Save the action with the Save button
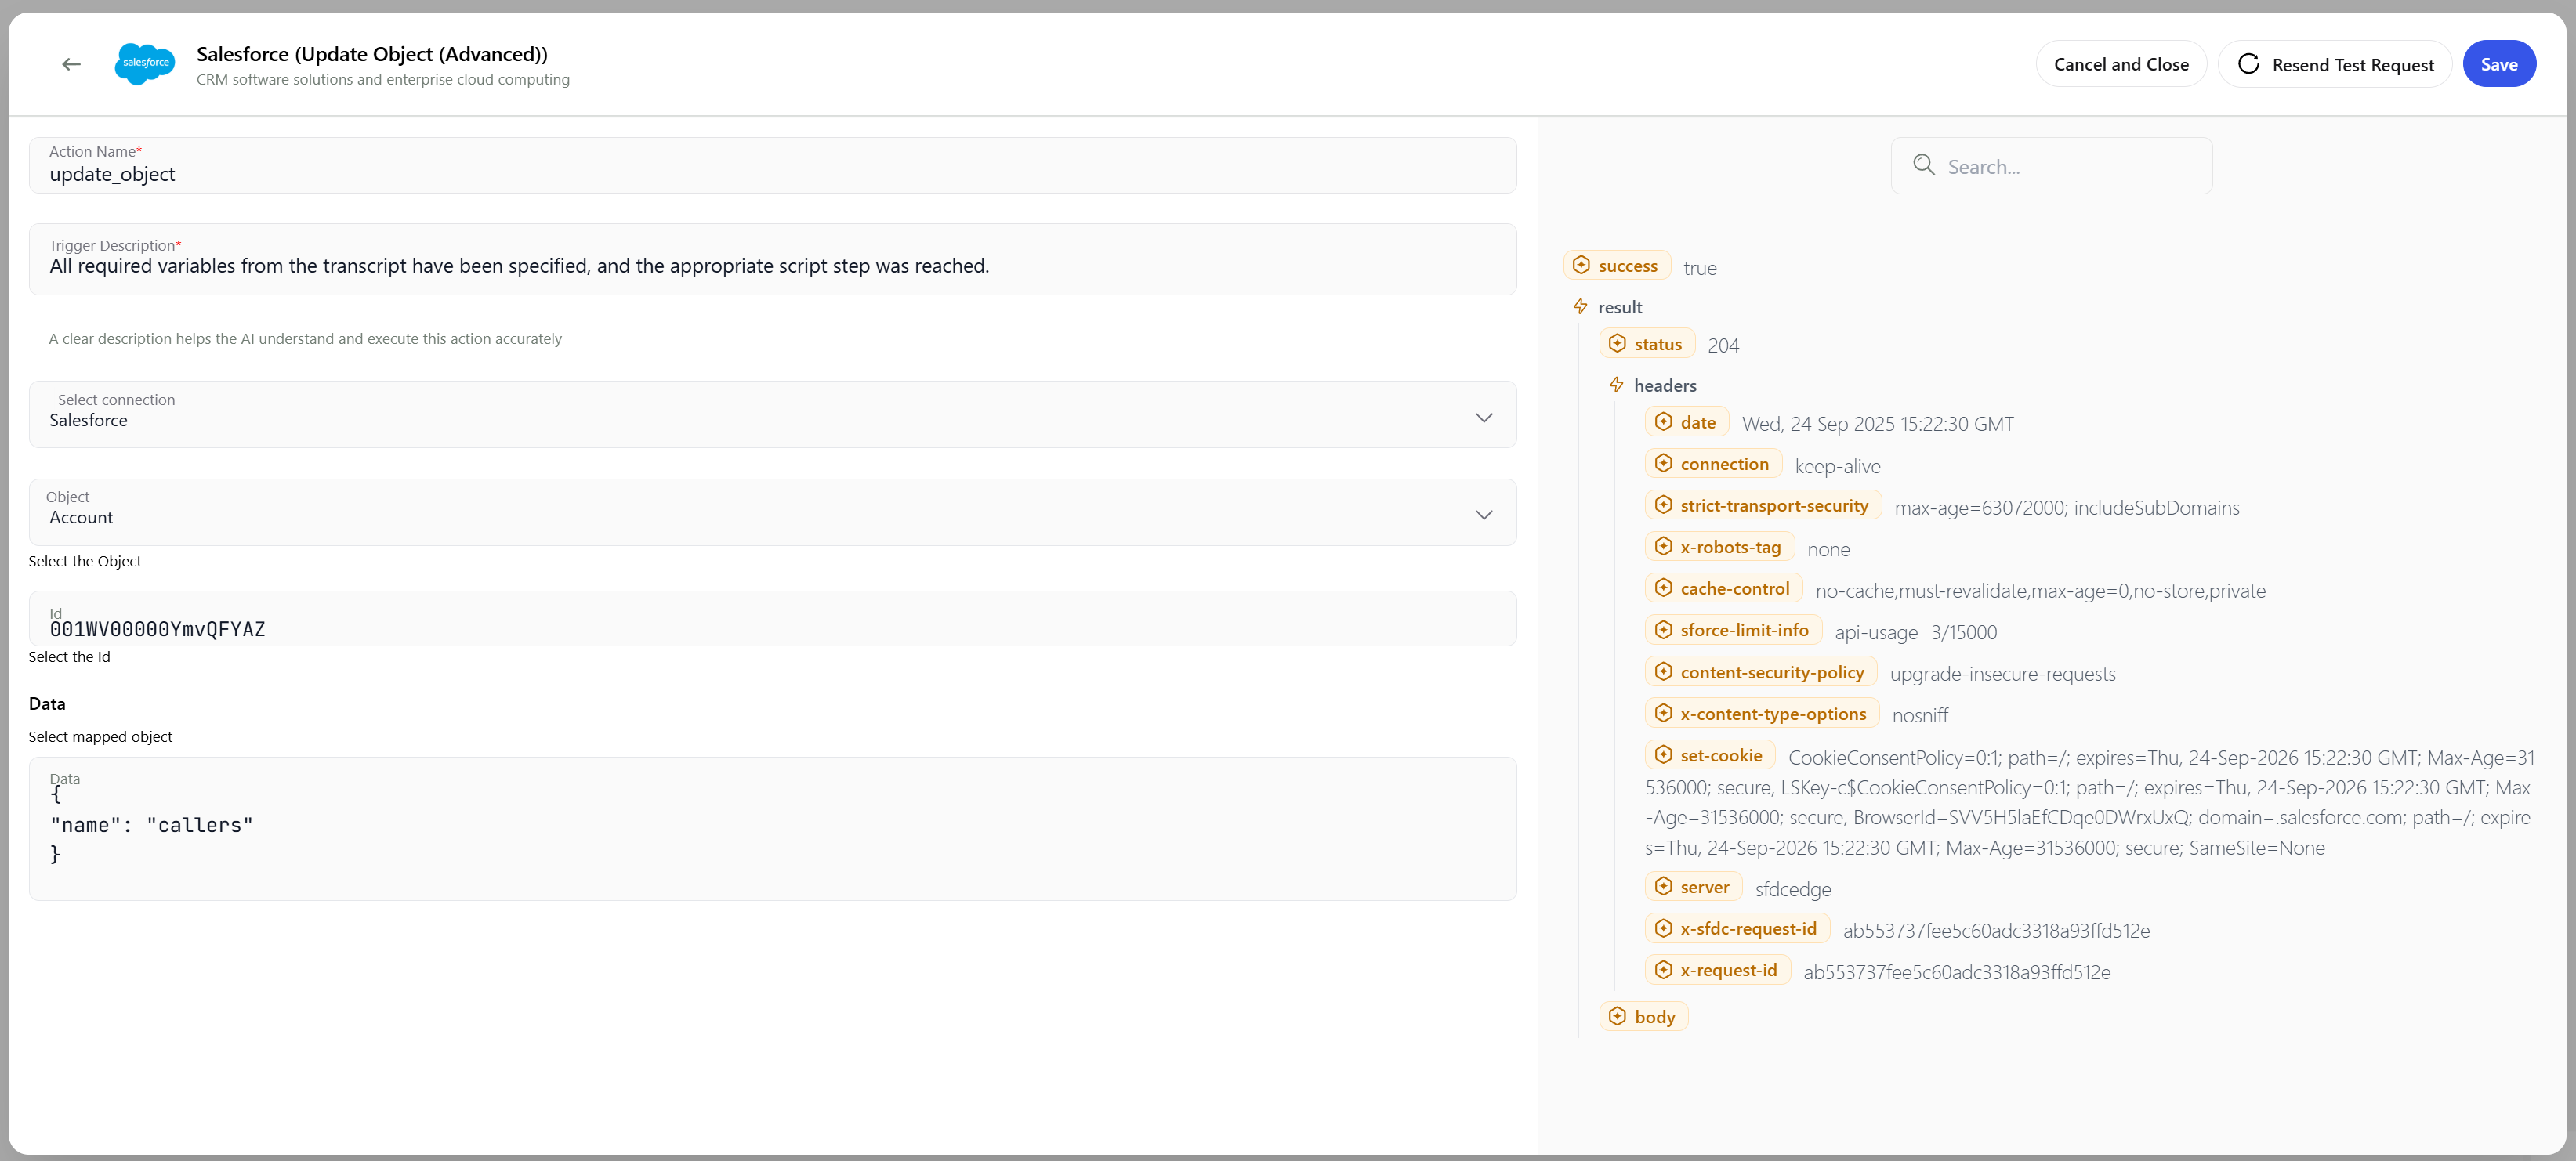The height and width of the screenshot is (1161, 2576). (2498, 64)
